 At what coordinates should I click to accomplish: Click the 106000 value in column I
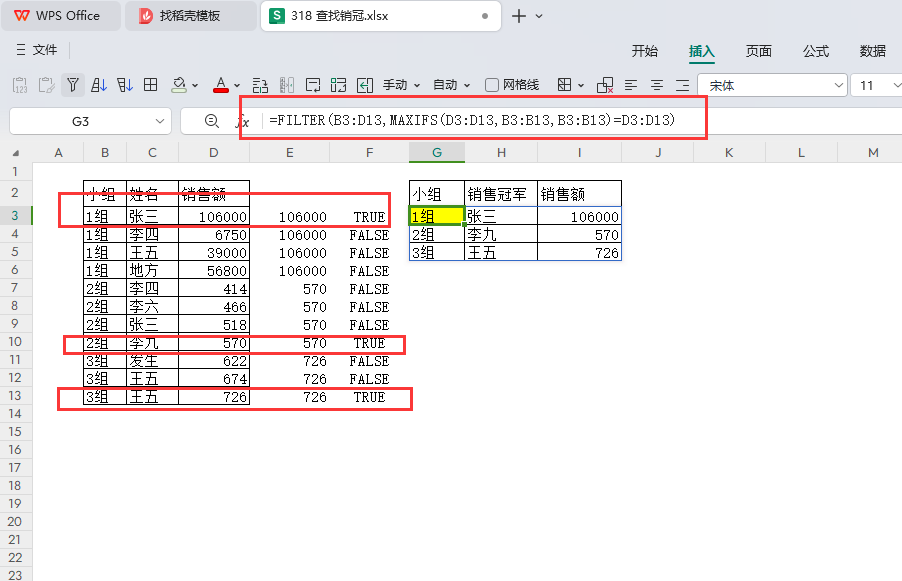tap(579, 216)
